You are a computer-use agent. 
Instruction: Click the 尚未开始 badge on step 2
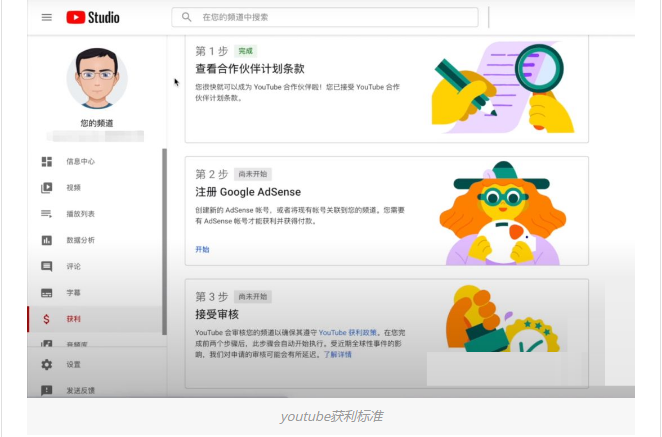(252, 174)
